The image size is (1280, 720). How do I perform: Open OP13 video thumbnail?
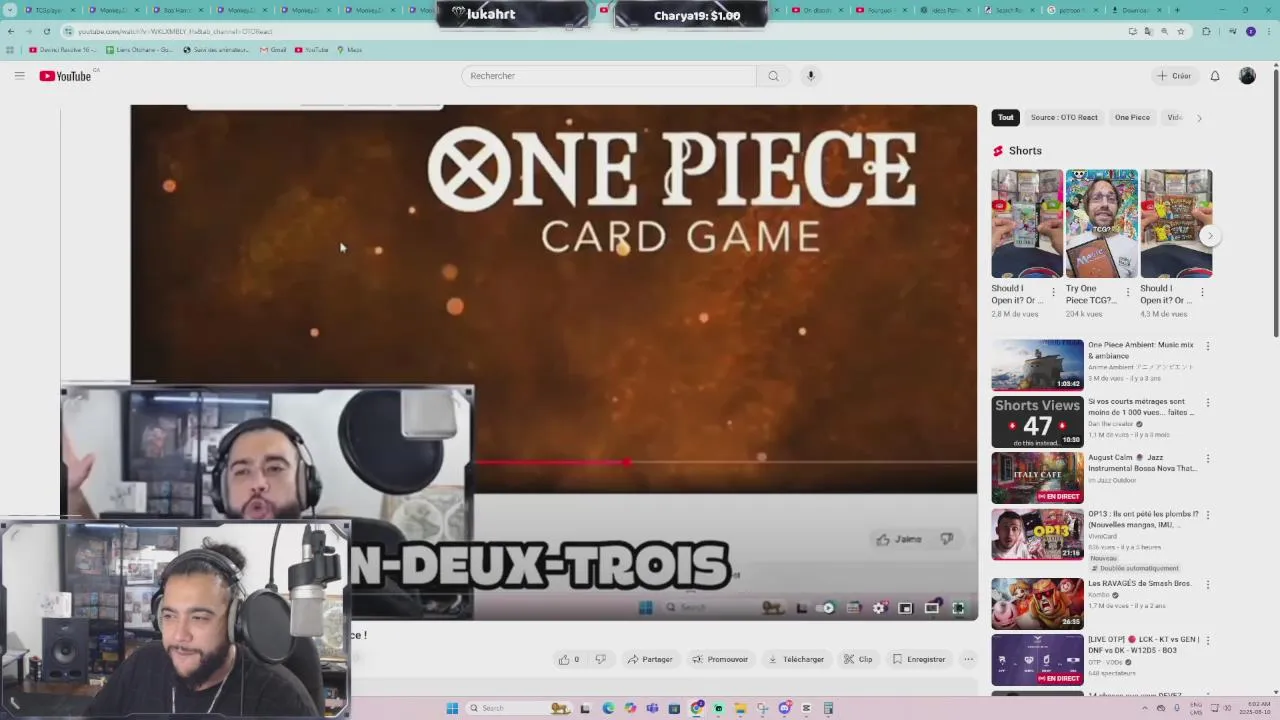point(1037,534)
